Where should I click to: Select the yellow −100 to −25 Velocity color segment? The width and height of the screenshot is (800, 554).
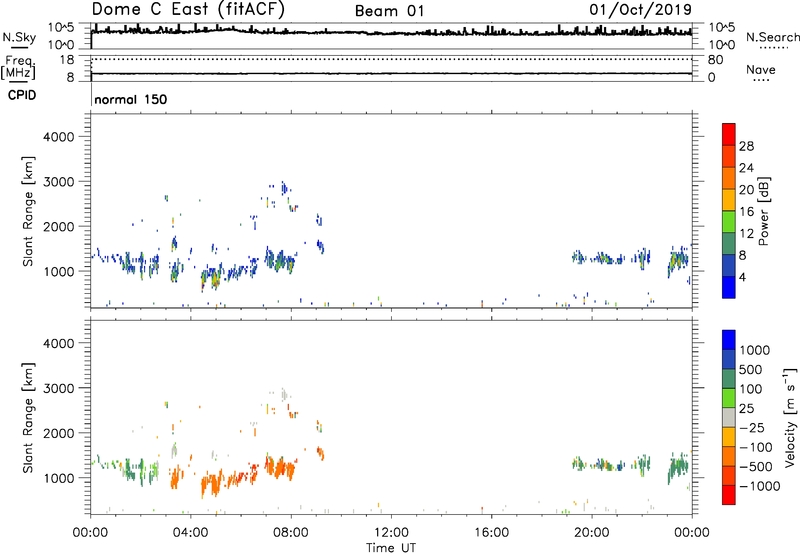[729, 437]
